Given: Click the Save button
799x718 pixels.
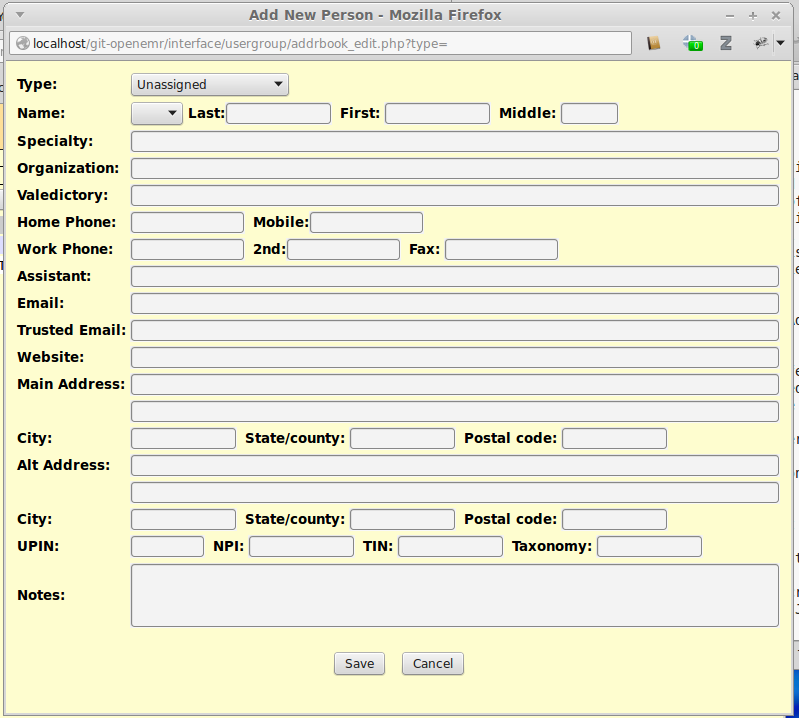Looking at the screenshot, I should 359,663.
